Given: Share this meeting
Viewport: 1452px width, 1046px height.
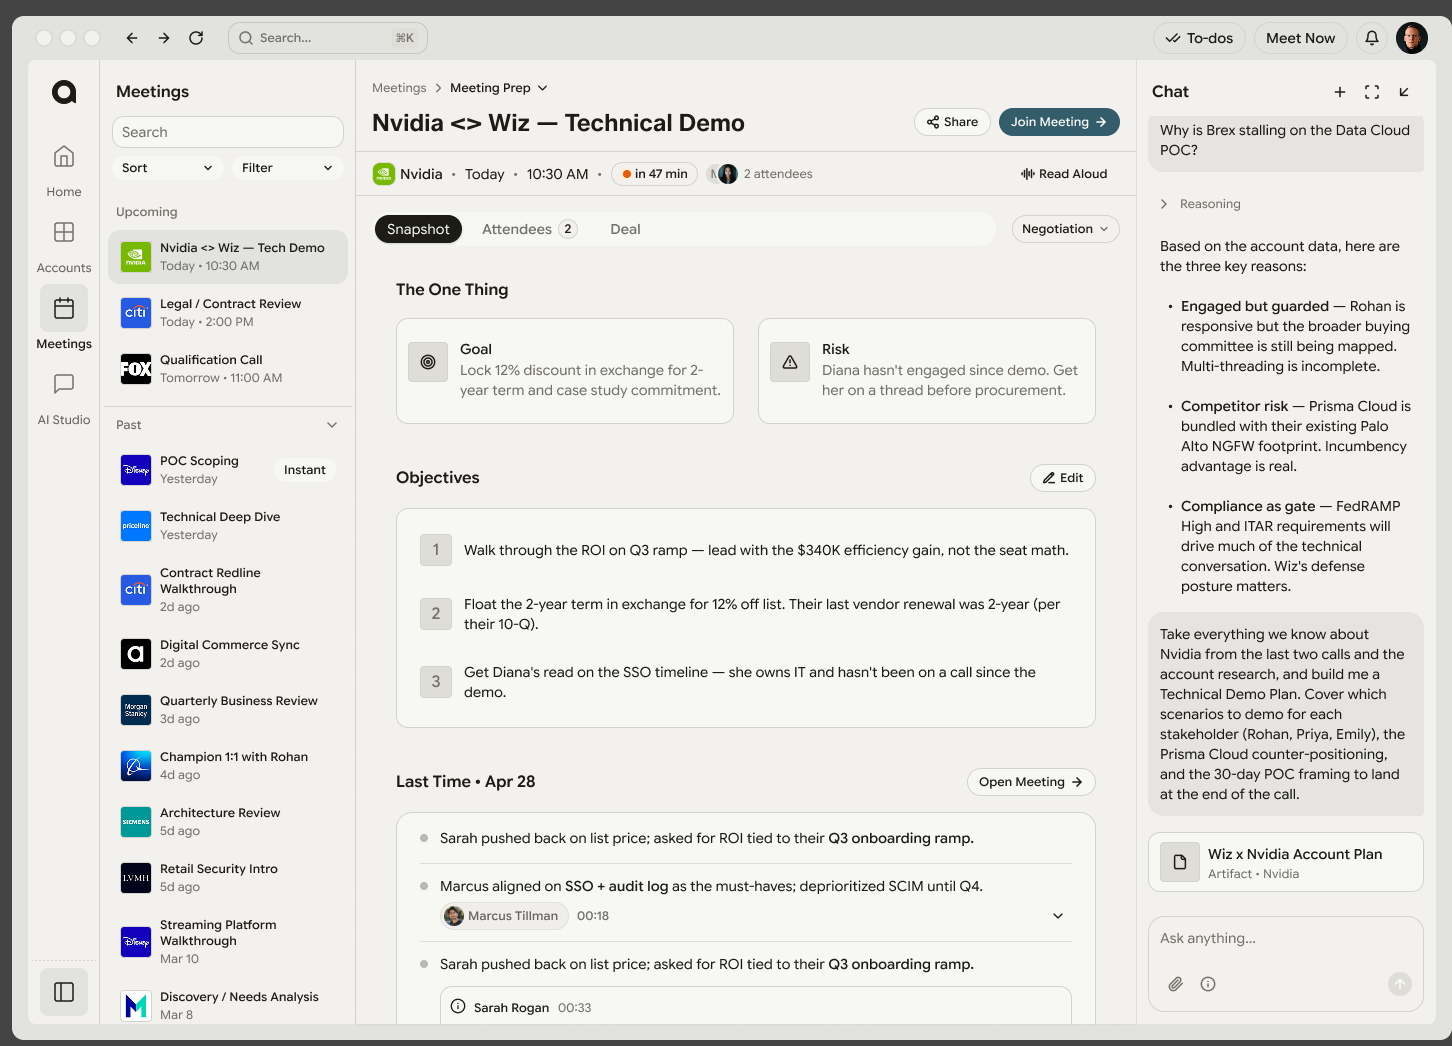Looking at the screenshot, I should tap(952, 122).
